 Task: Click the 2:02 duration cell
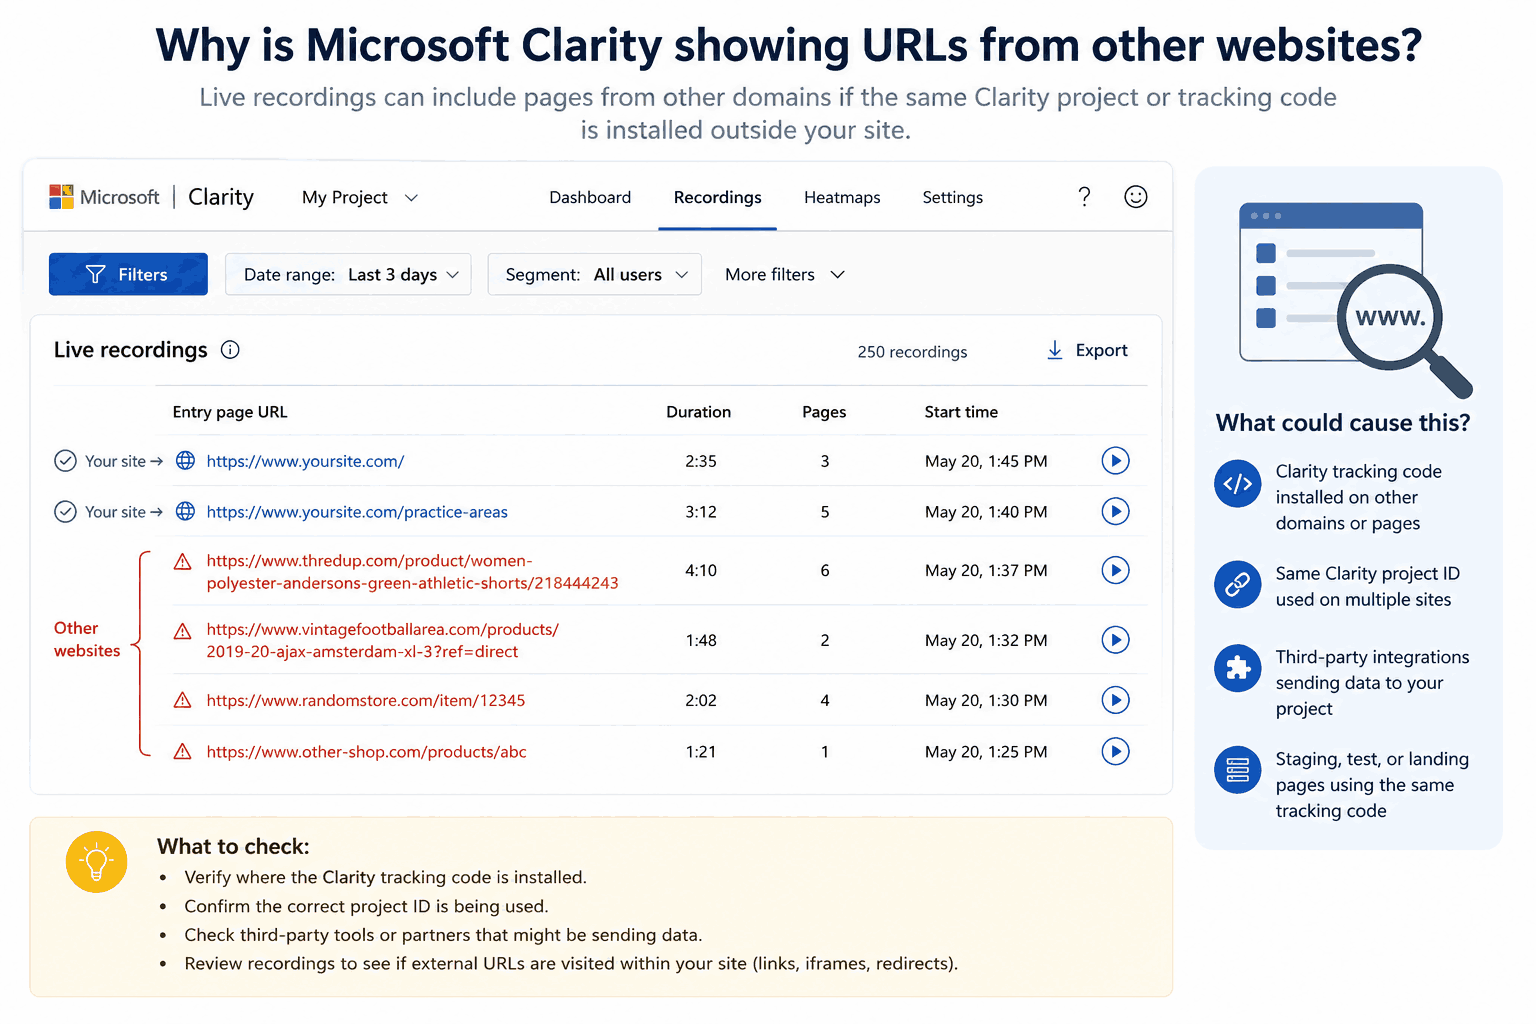[701, 701]
